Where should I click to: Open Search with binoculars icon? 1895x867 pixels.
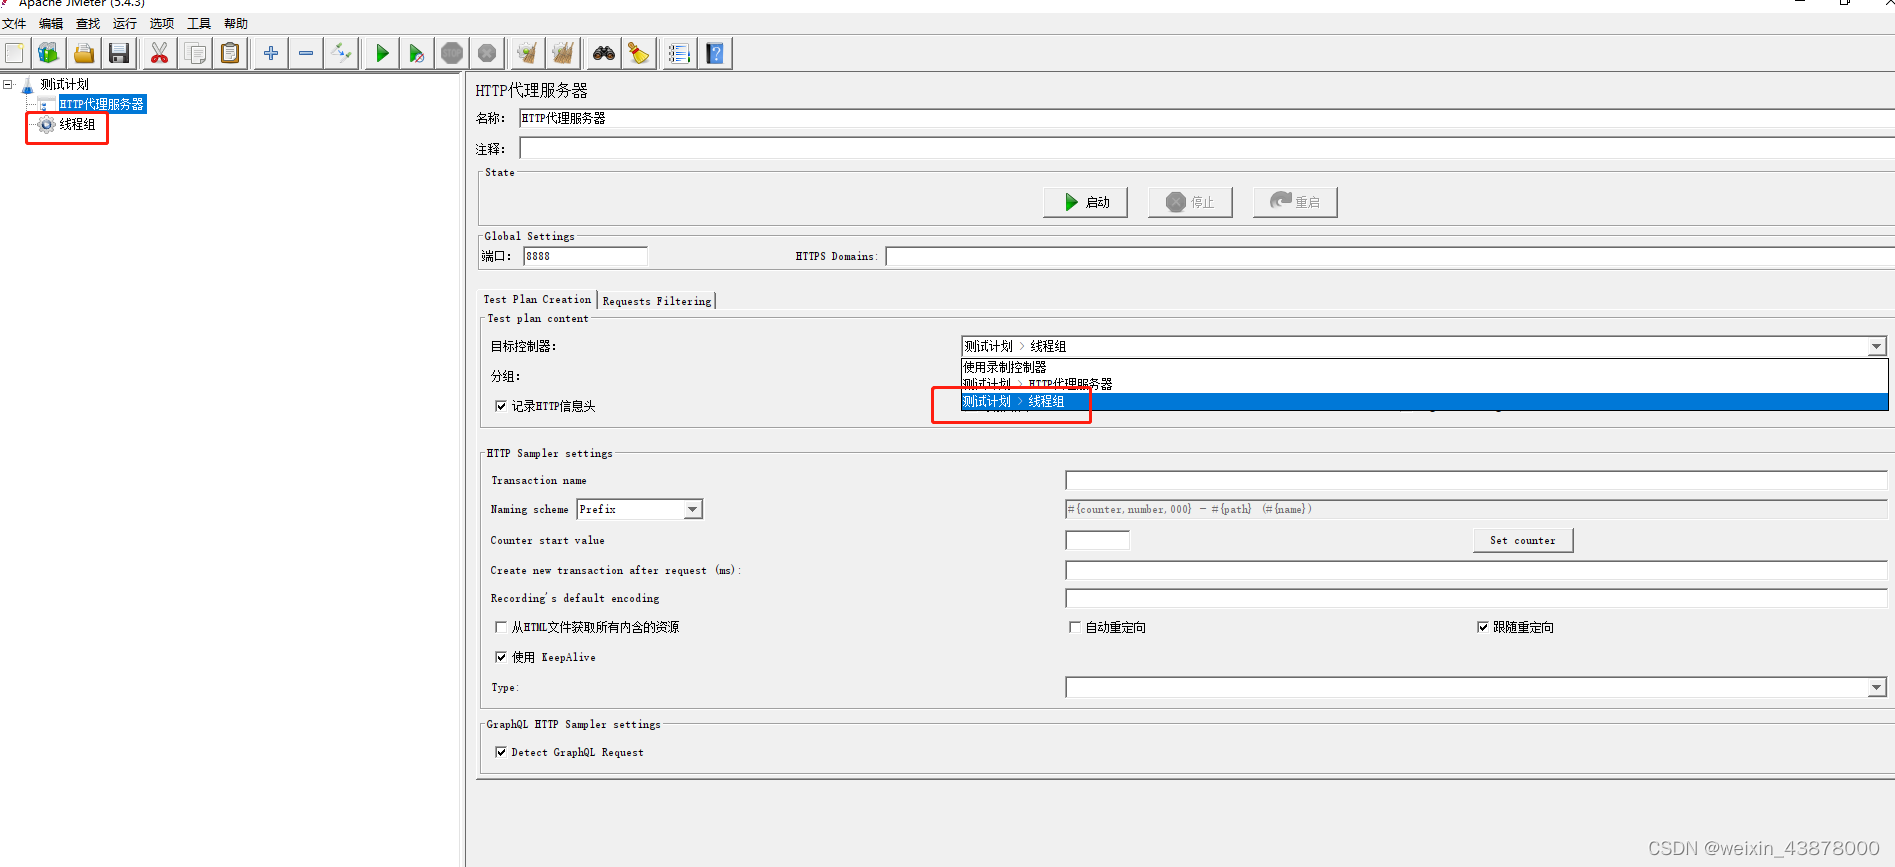(604, 53)
